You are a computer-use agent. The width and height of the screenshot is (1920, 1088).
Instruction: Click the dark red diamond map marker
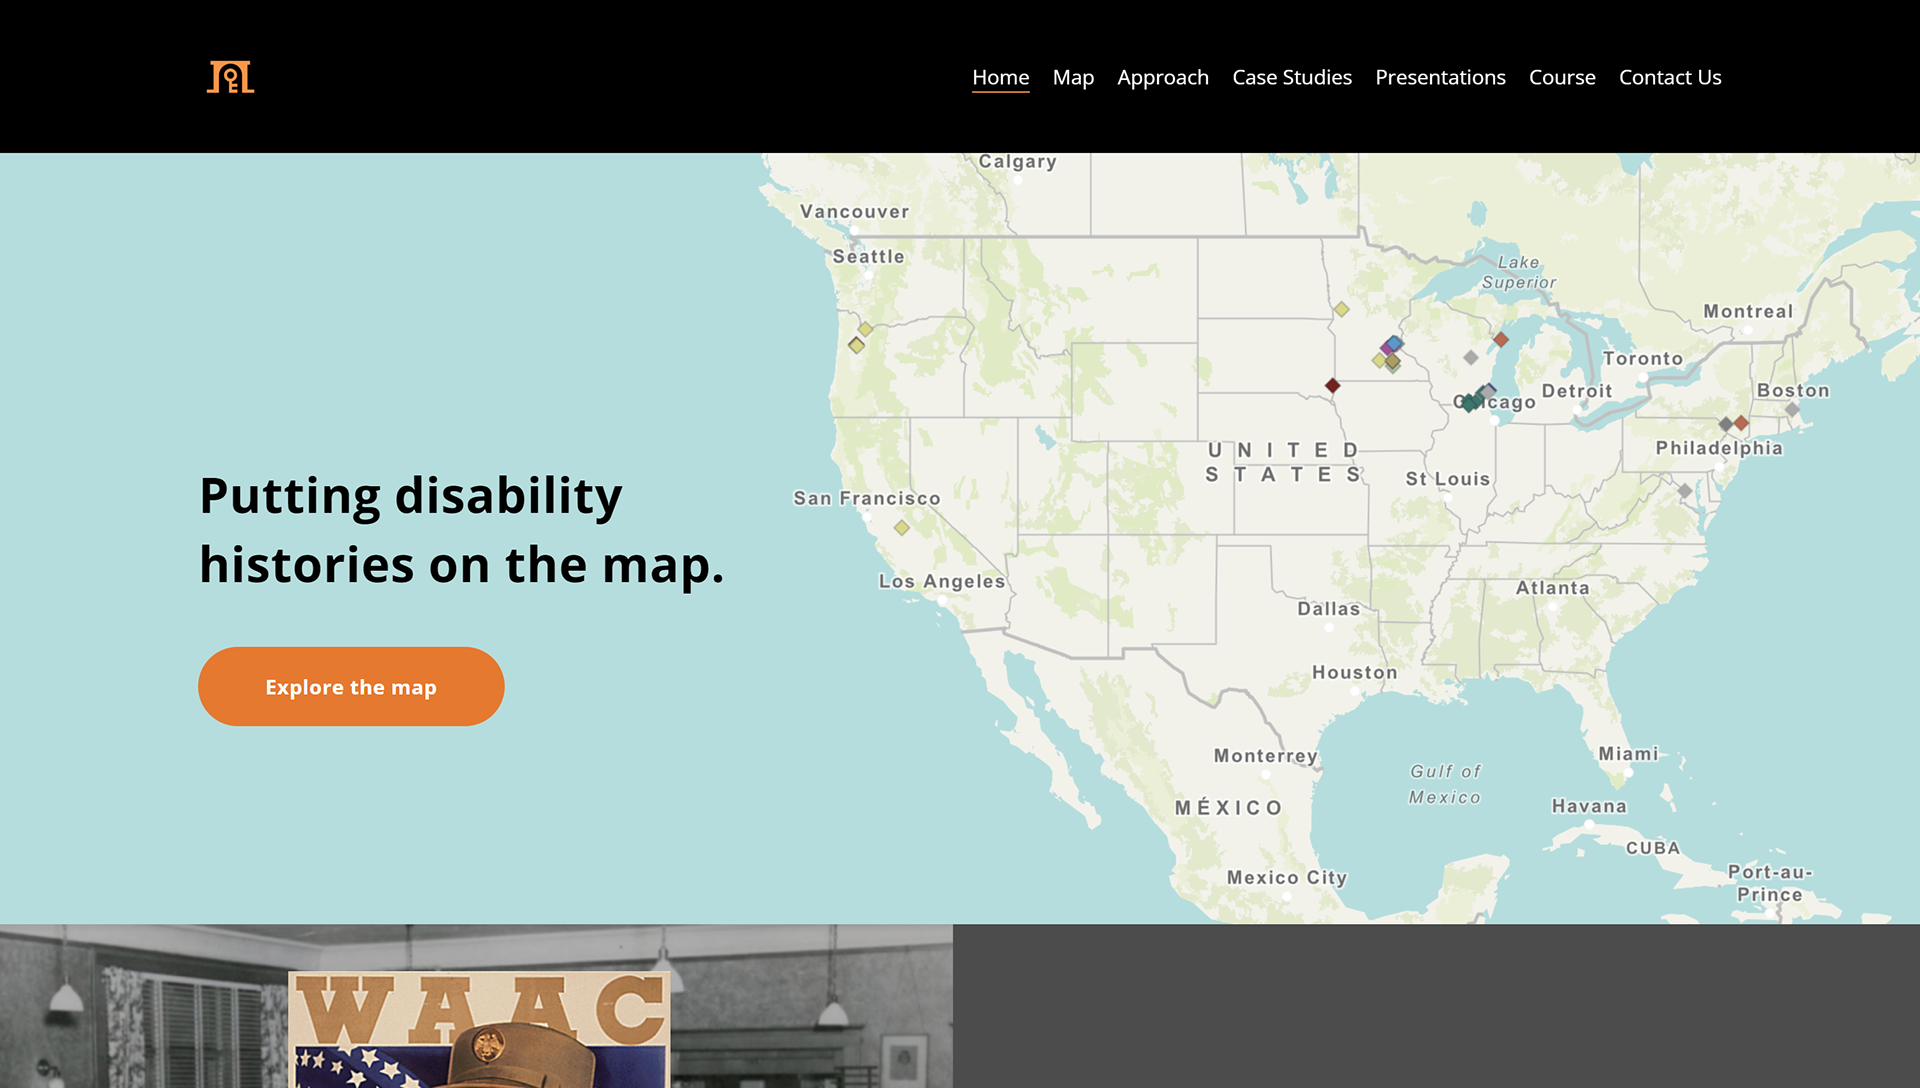[1332, 386]
